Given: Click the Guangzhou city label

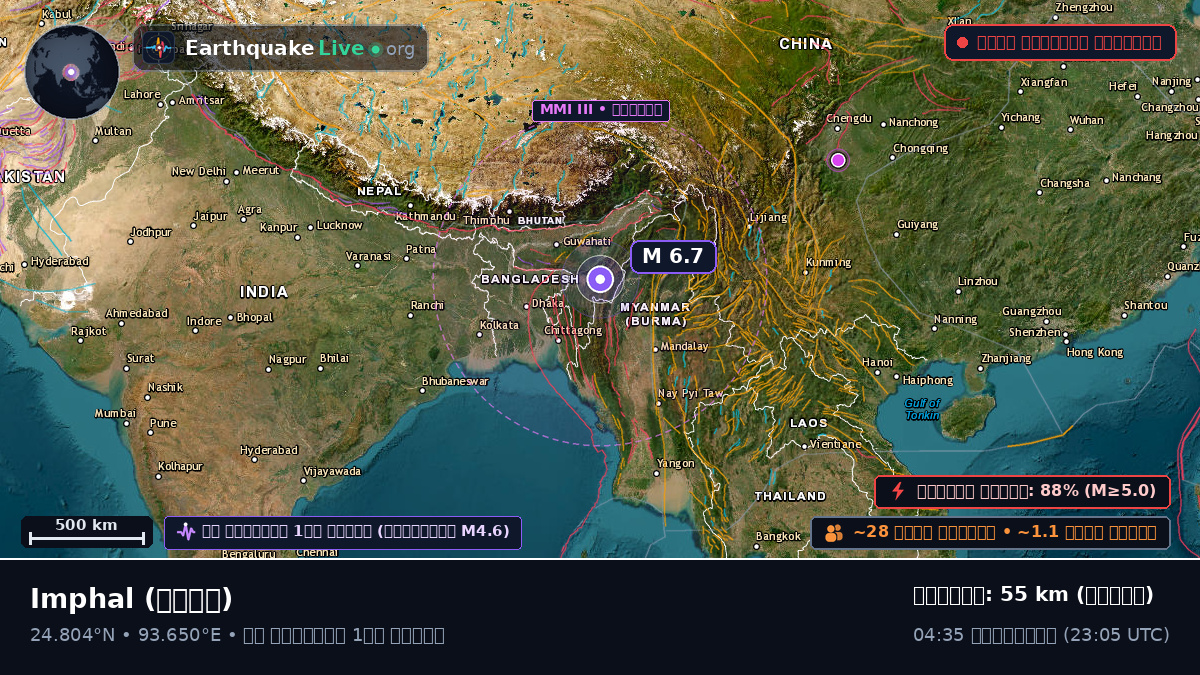Looking at the screenshot, I should click(x=1032, y=312).
